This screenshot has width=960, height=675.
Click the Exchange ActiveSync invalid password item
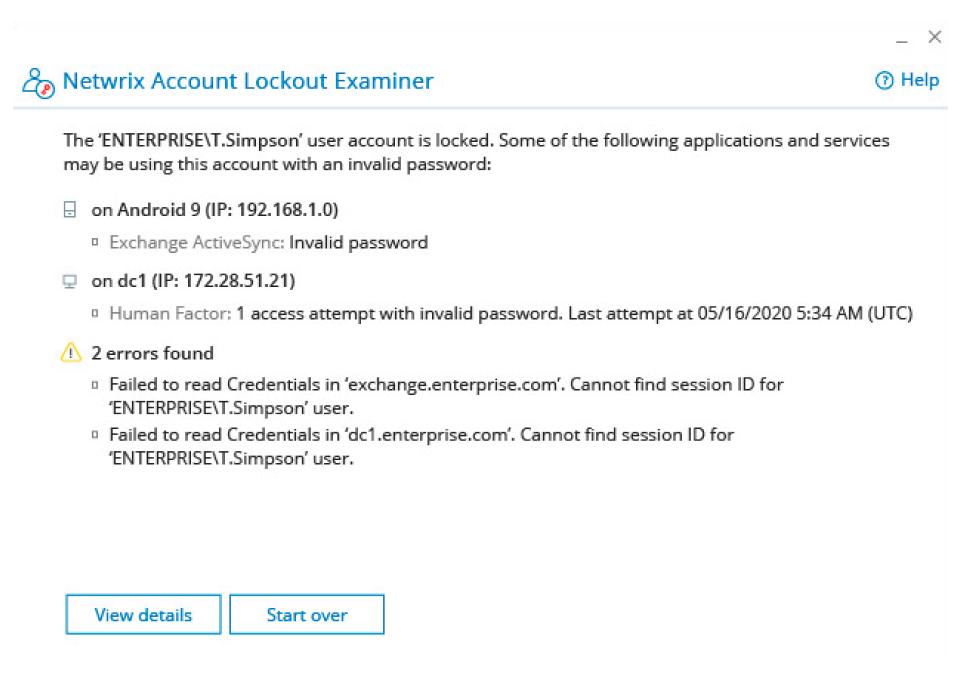click(x=268, y=243)
